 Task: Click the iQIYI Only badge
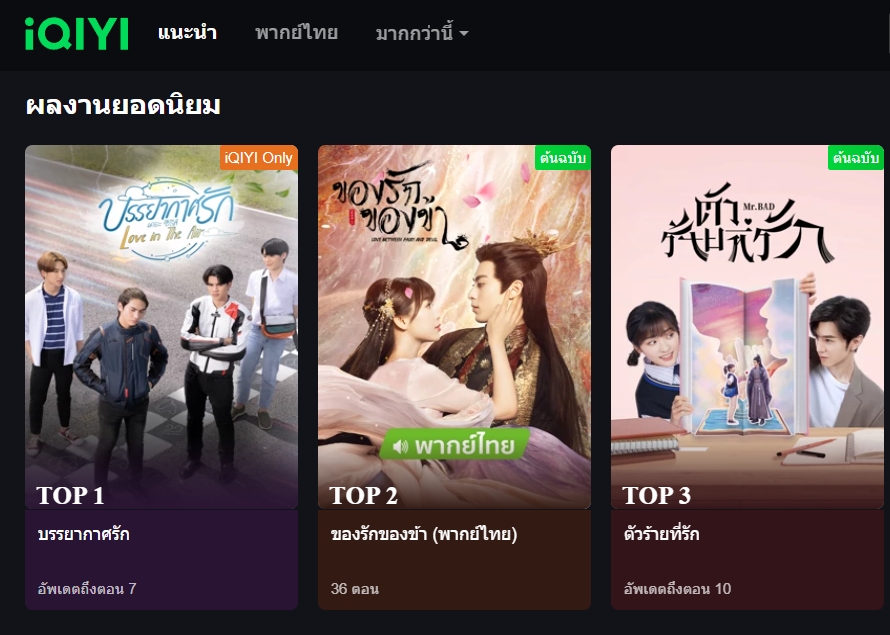[x=259, y=158]
